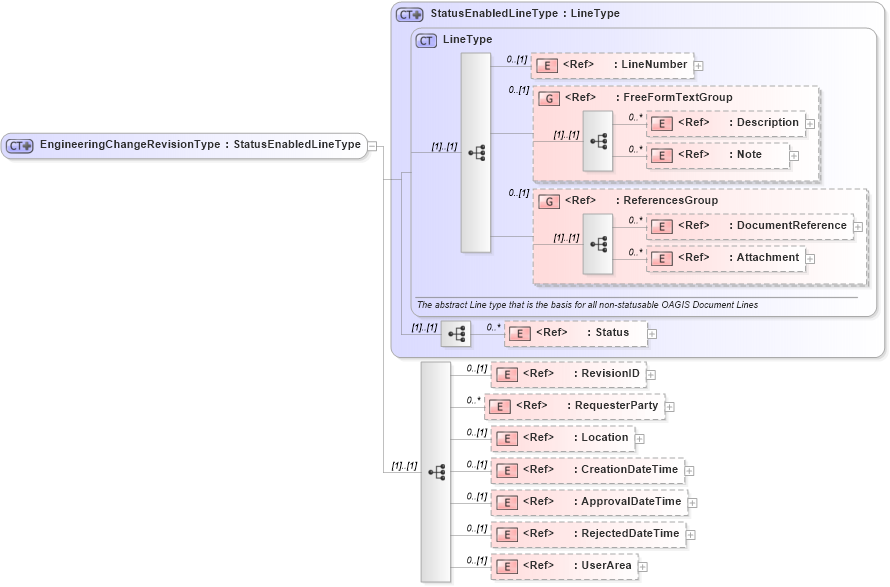Image resolution: width=890 pixels, height=587 pixels.
Task: Collapse EngineeringChangeRevisionType using its square toggle
Action: click(372, 145)
